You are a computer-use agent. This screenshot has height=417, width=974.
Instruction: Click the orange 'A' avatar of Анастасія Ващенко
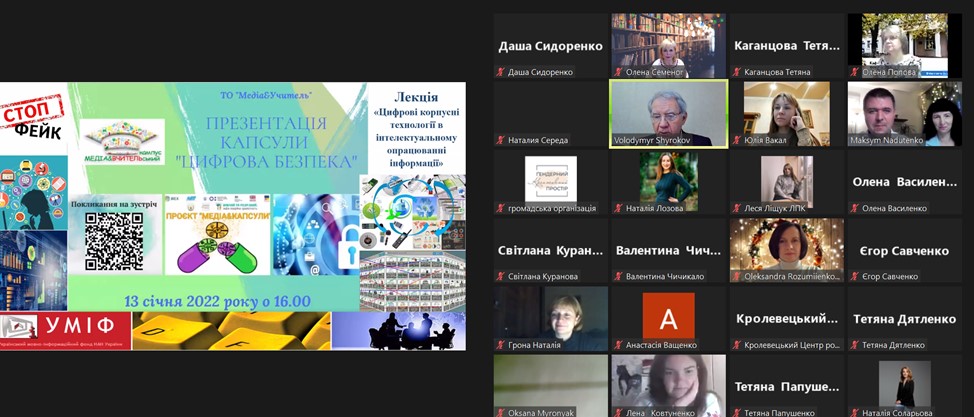[668, 315]
